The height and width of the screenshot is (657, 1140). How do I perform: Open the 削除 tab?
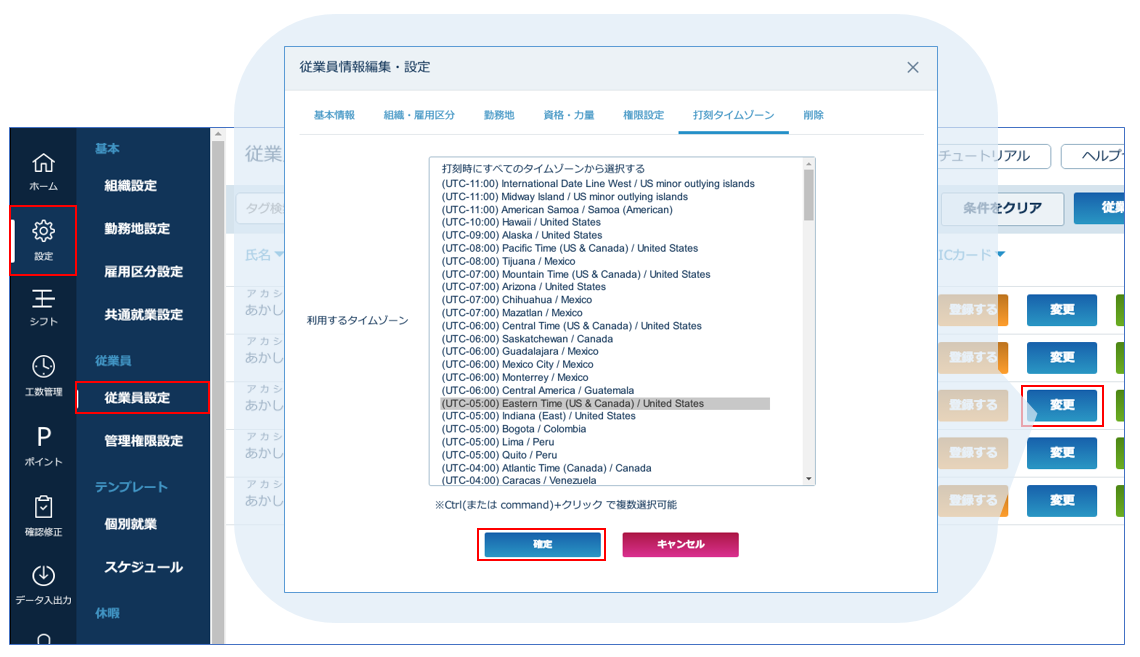pyautogui.click(x=813, y=115)
